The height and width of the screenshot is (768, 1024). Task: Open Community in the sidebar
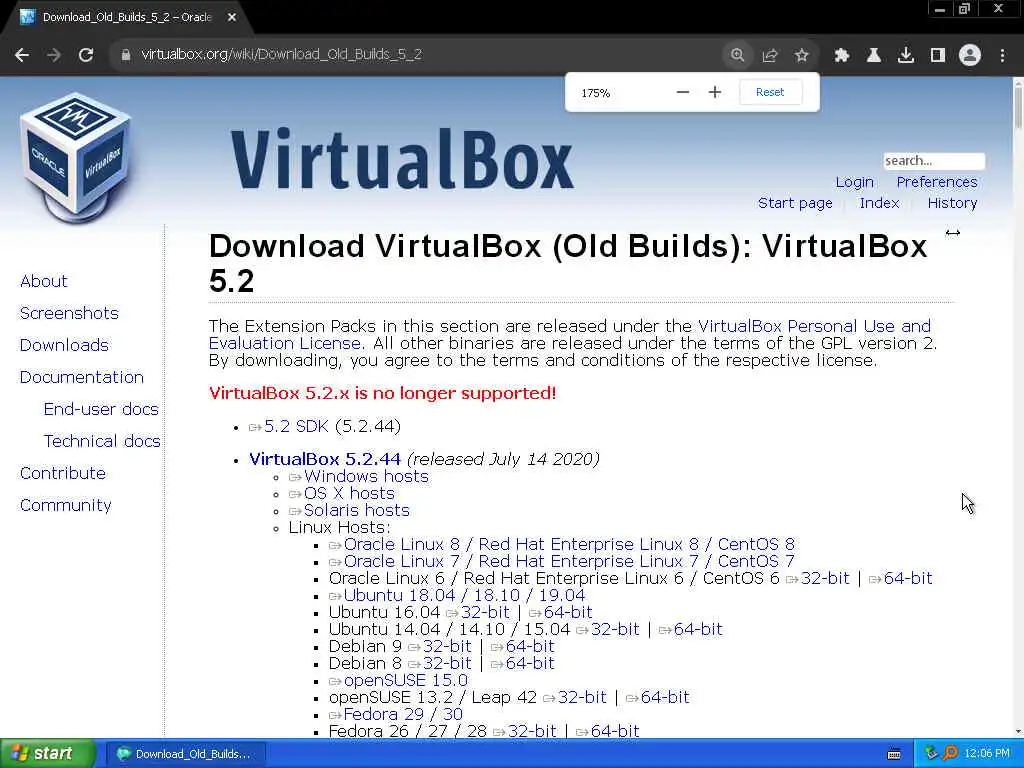pyautogui.click(x=65, y=505)
